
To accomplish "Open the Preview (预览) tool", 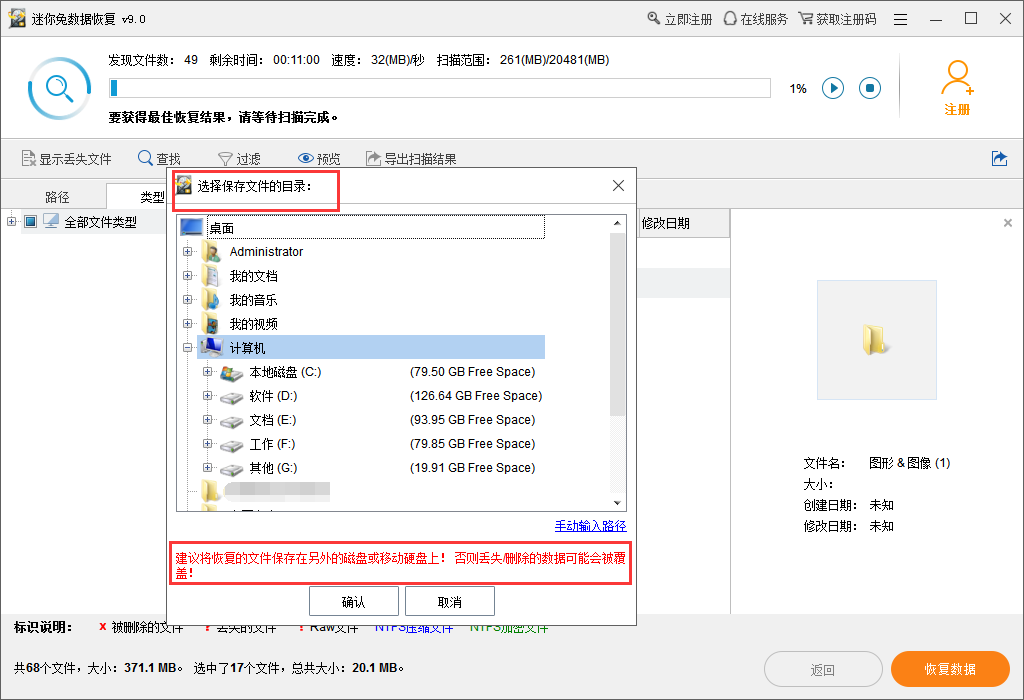I will pos(319,159).
